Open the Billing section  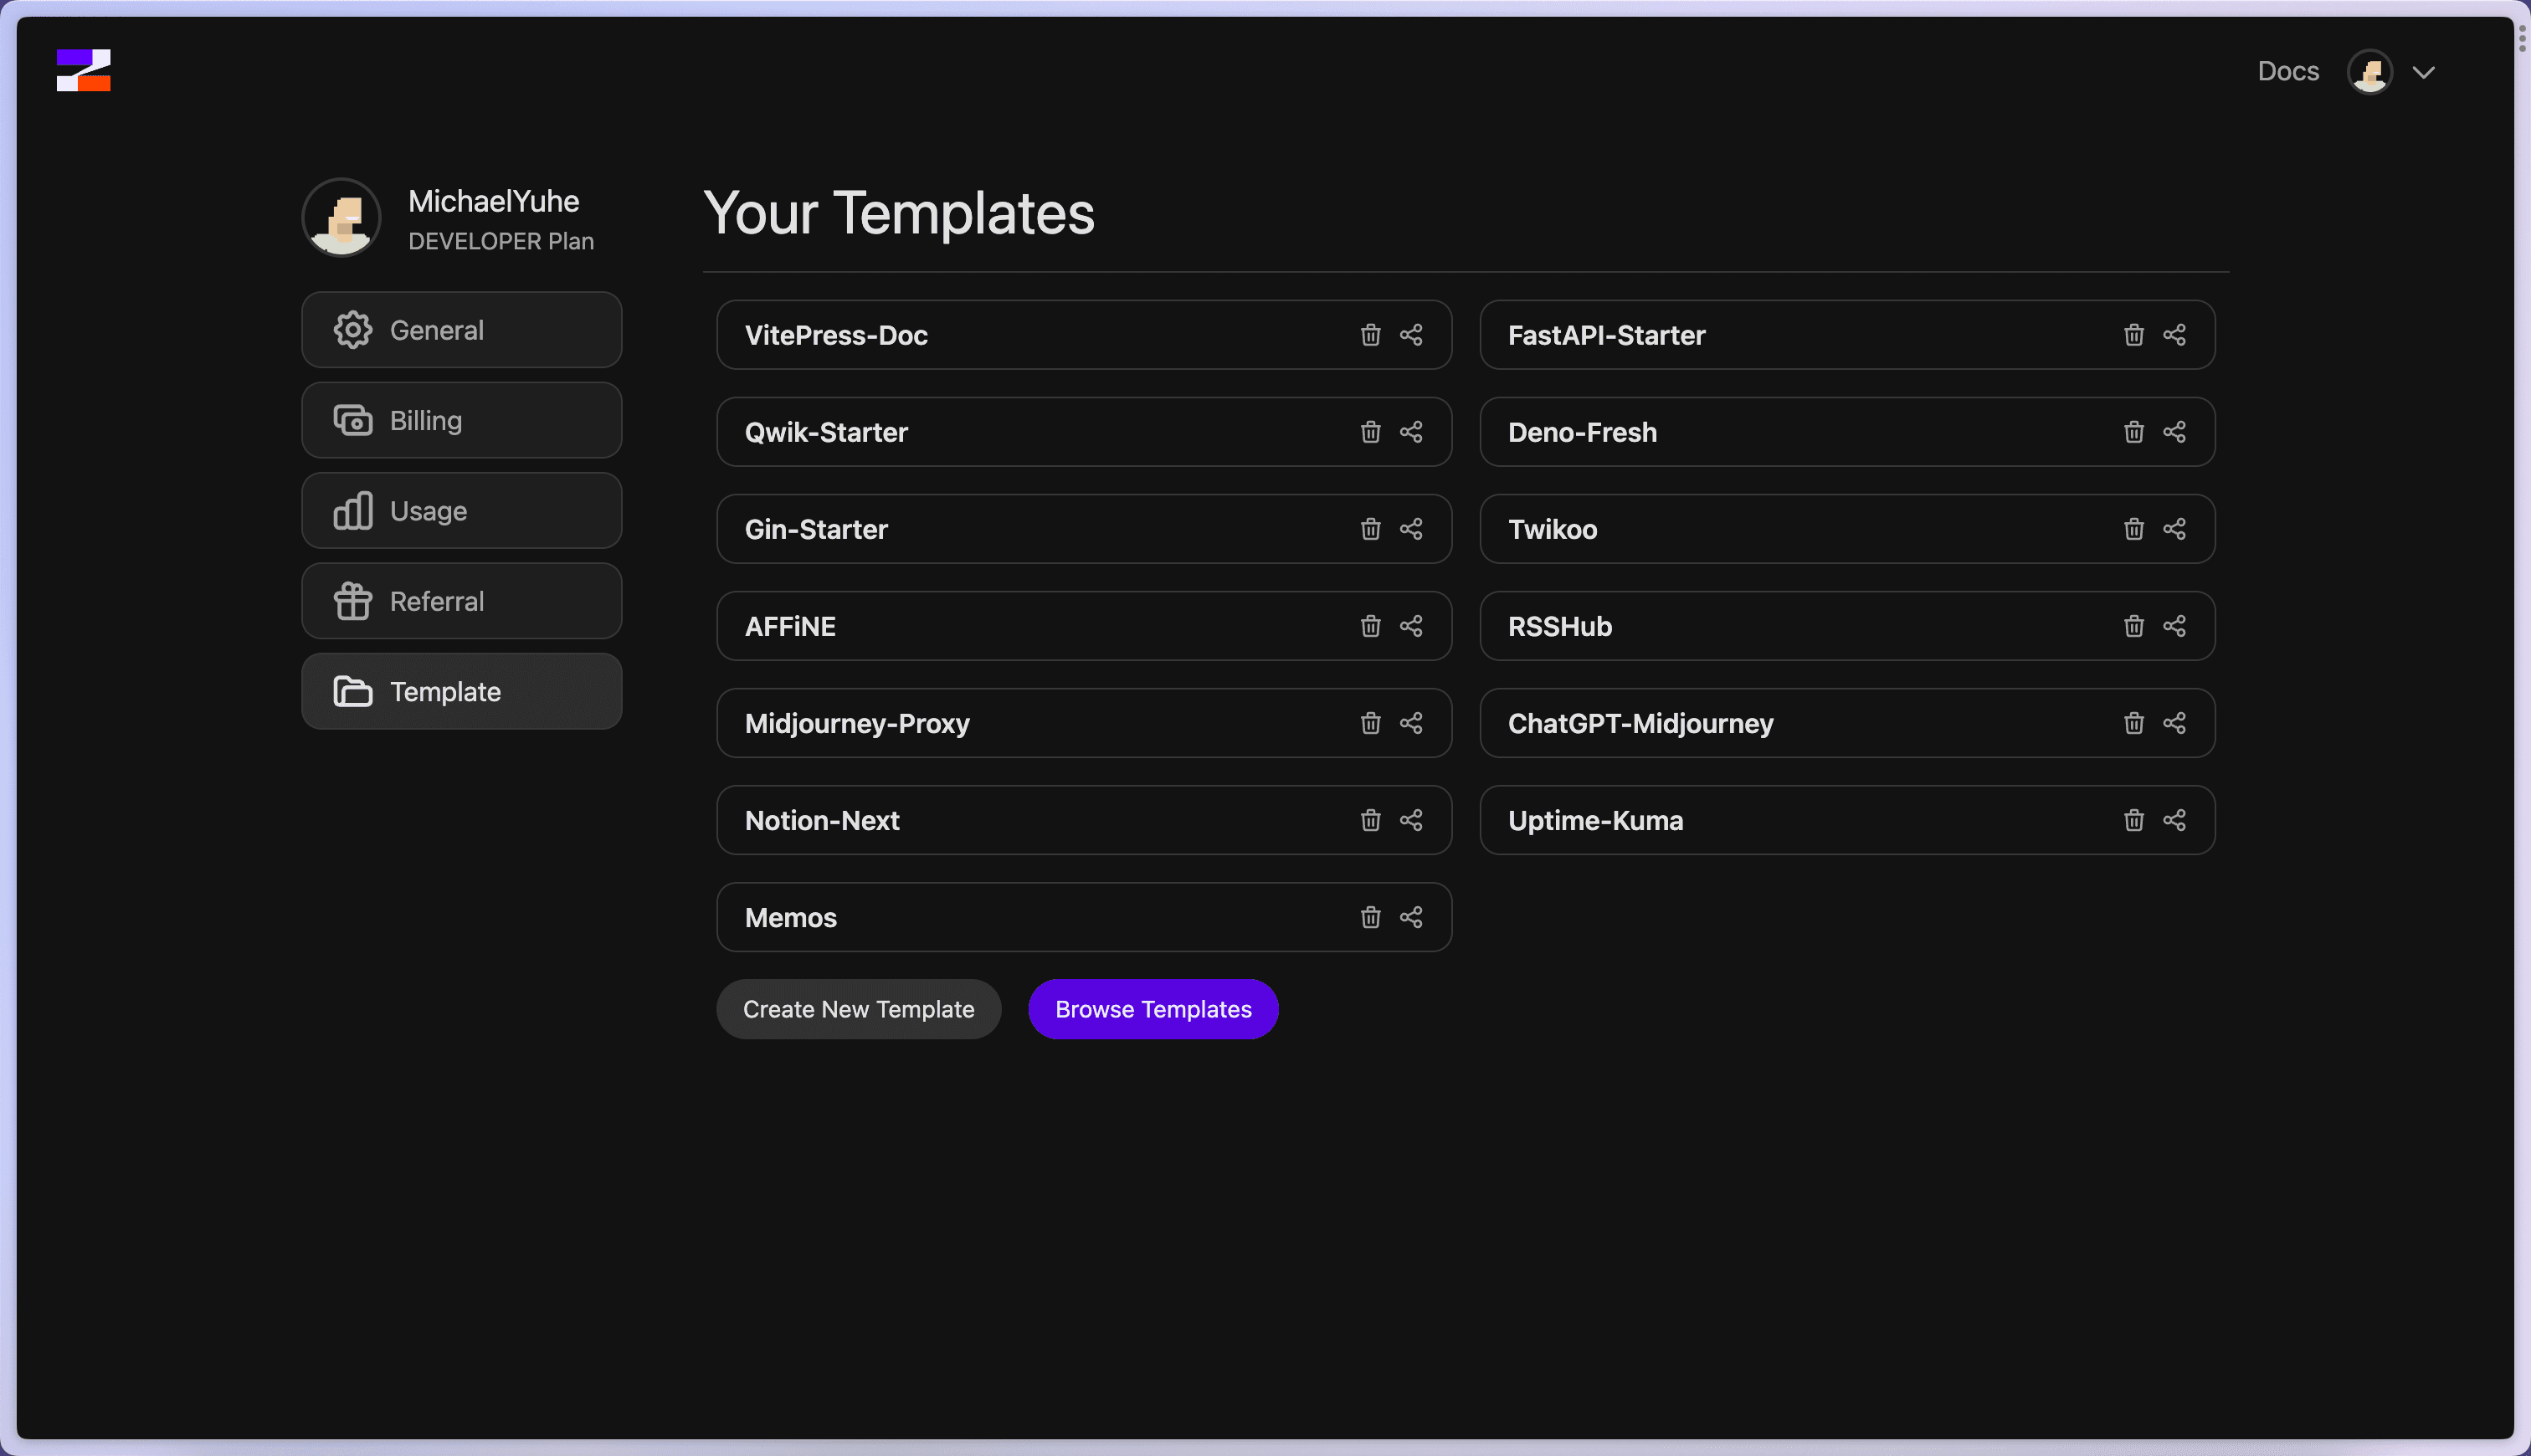point(461,420)
